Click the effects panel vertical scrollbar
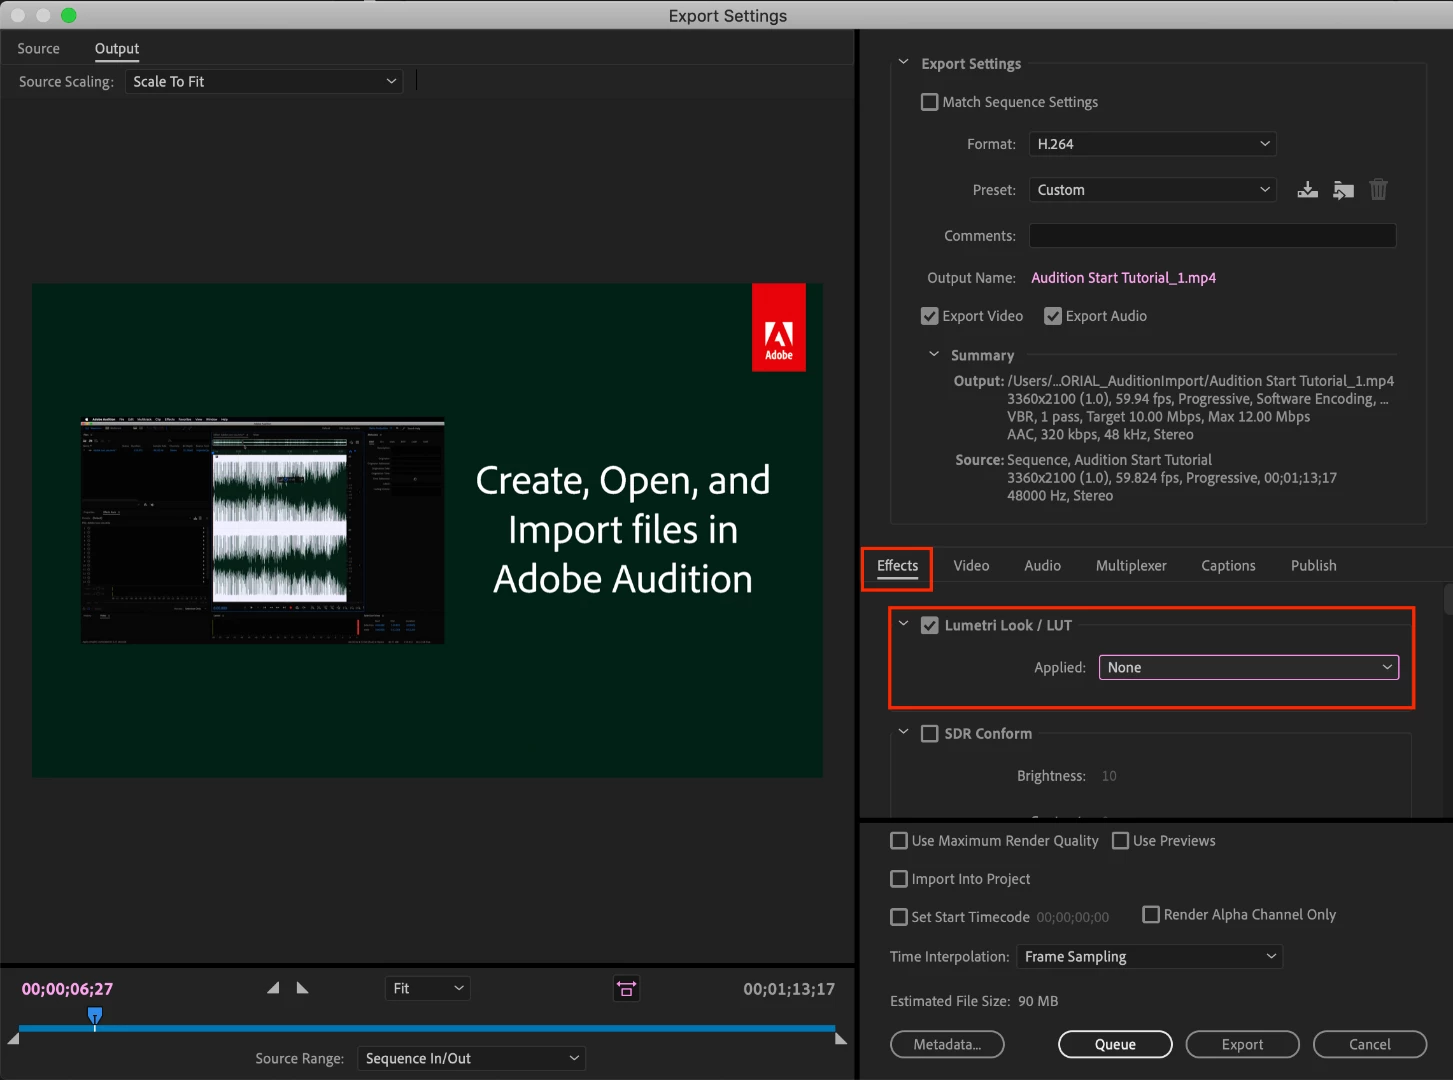 coord(1448,600)
